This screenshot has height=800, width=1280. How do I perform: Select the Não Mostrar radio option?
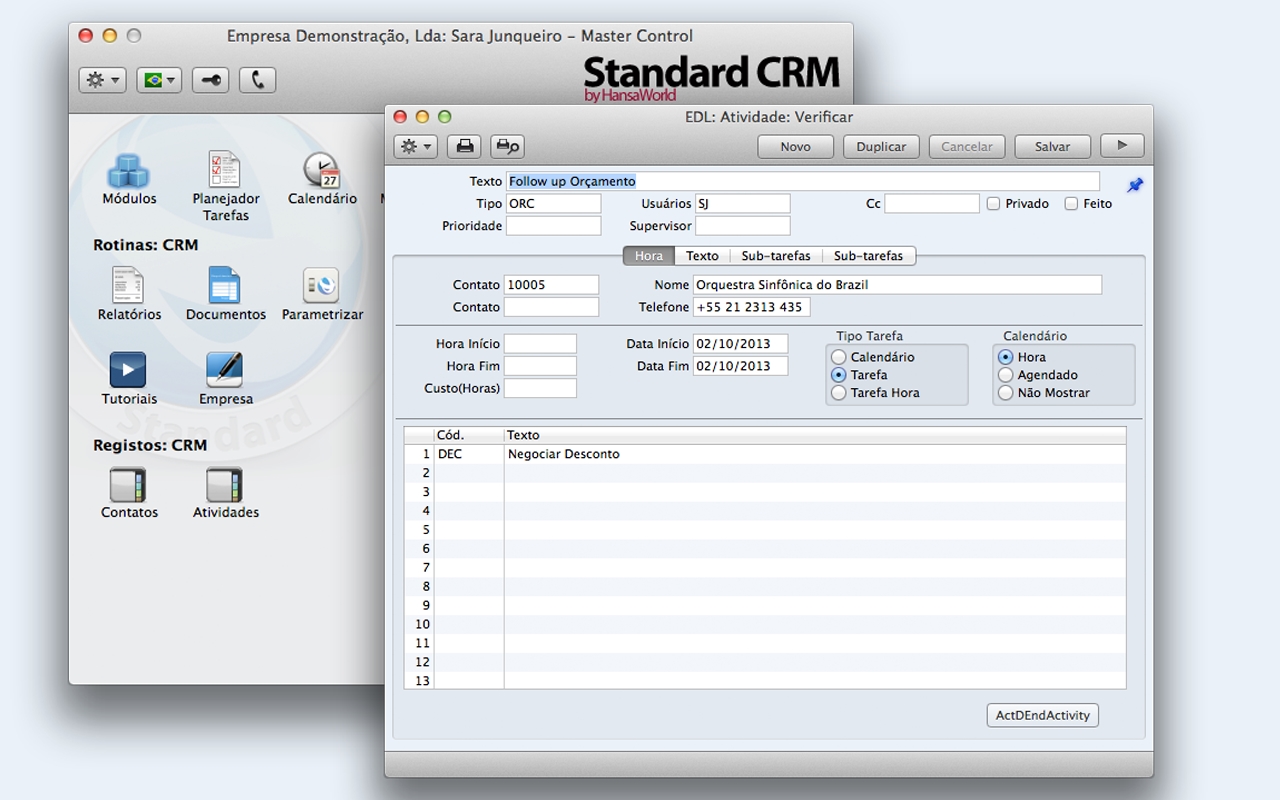click(x=1006, y=393)
